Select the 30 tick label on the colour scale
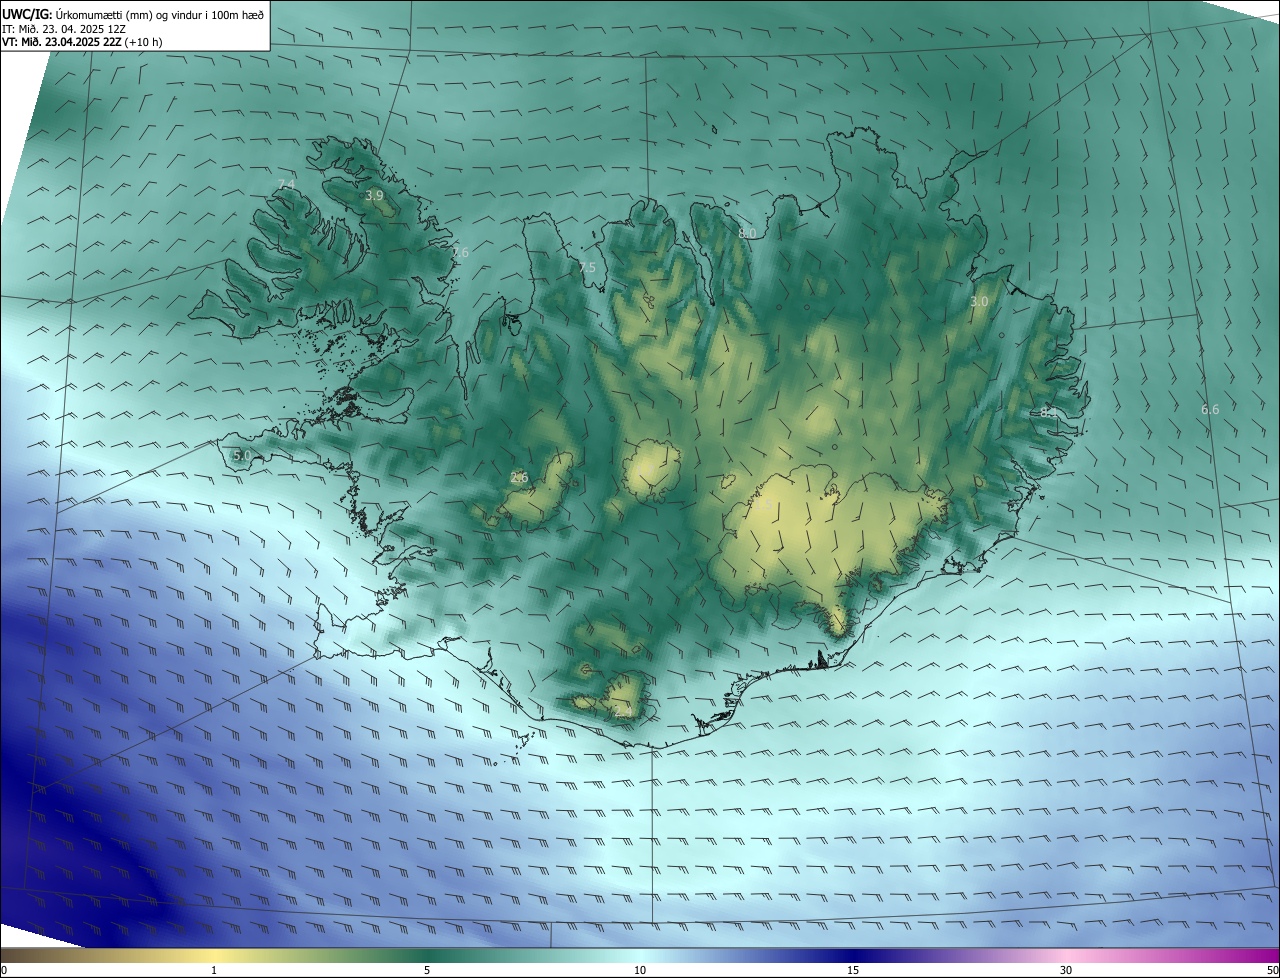The width and height of the screenshot is (1280, 978). click(x=1066, y=970)
